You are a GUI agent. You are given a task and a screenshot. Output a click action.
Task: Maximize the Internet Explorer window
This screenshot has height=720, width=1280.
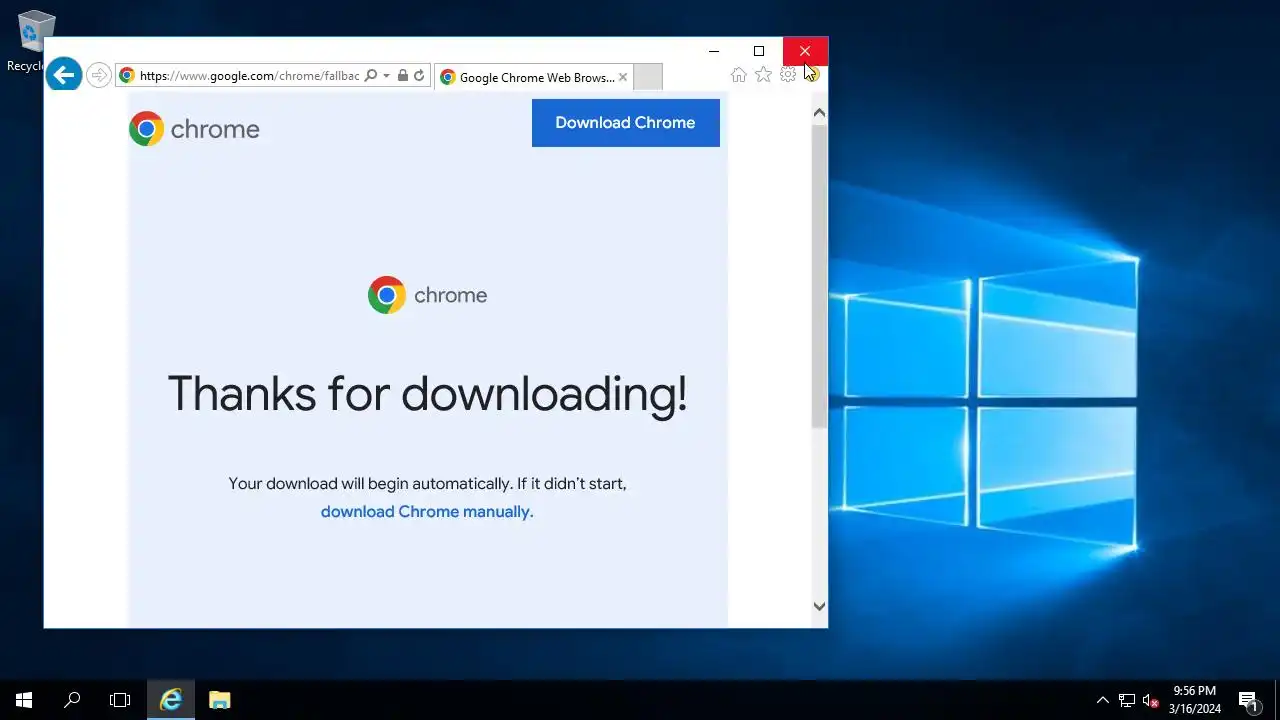pos(759,51)
